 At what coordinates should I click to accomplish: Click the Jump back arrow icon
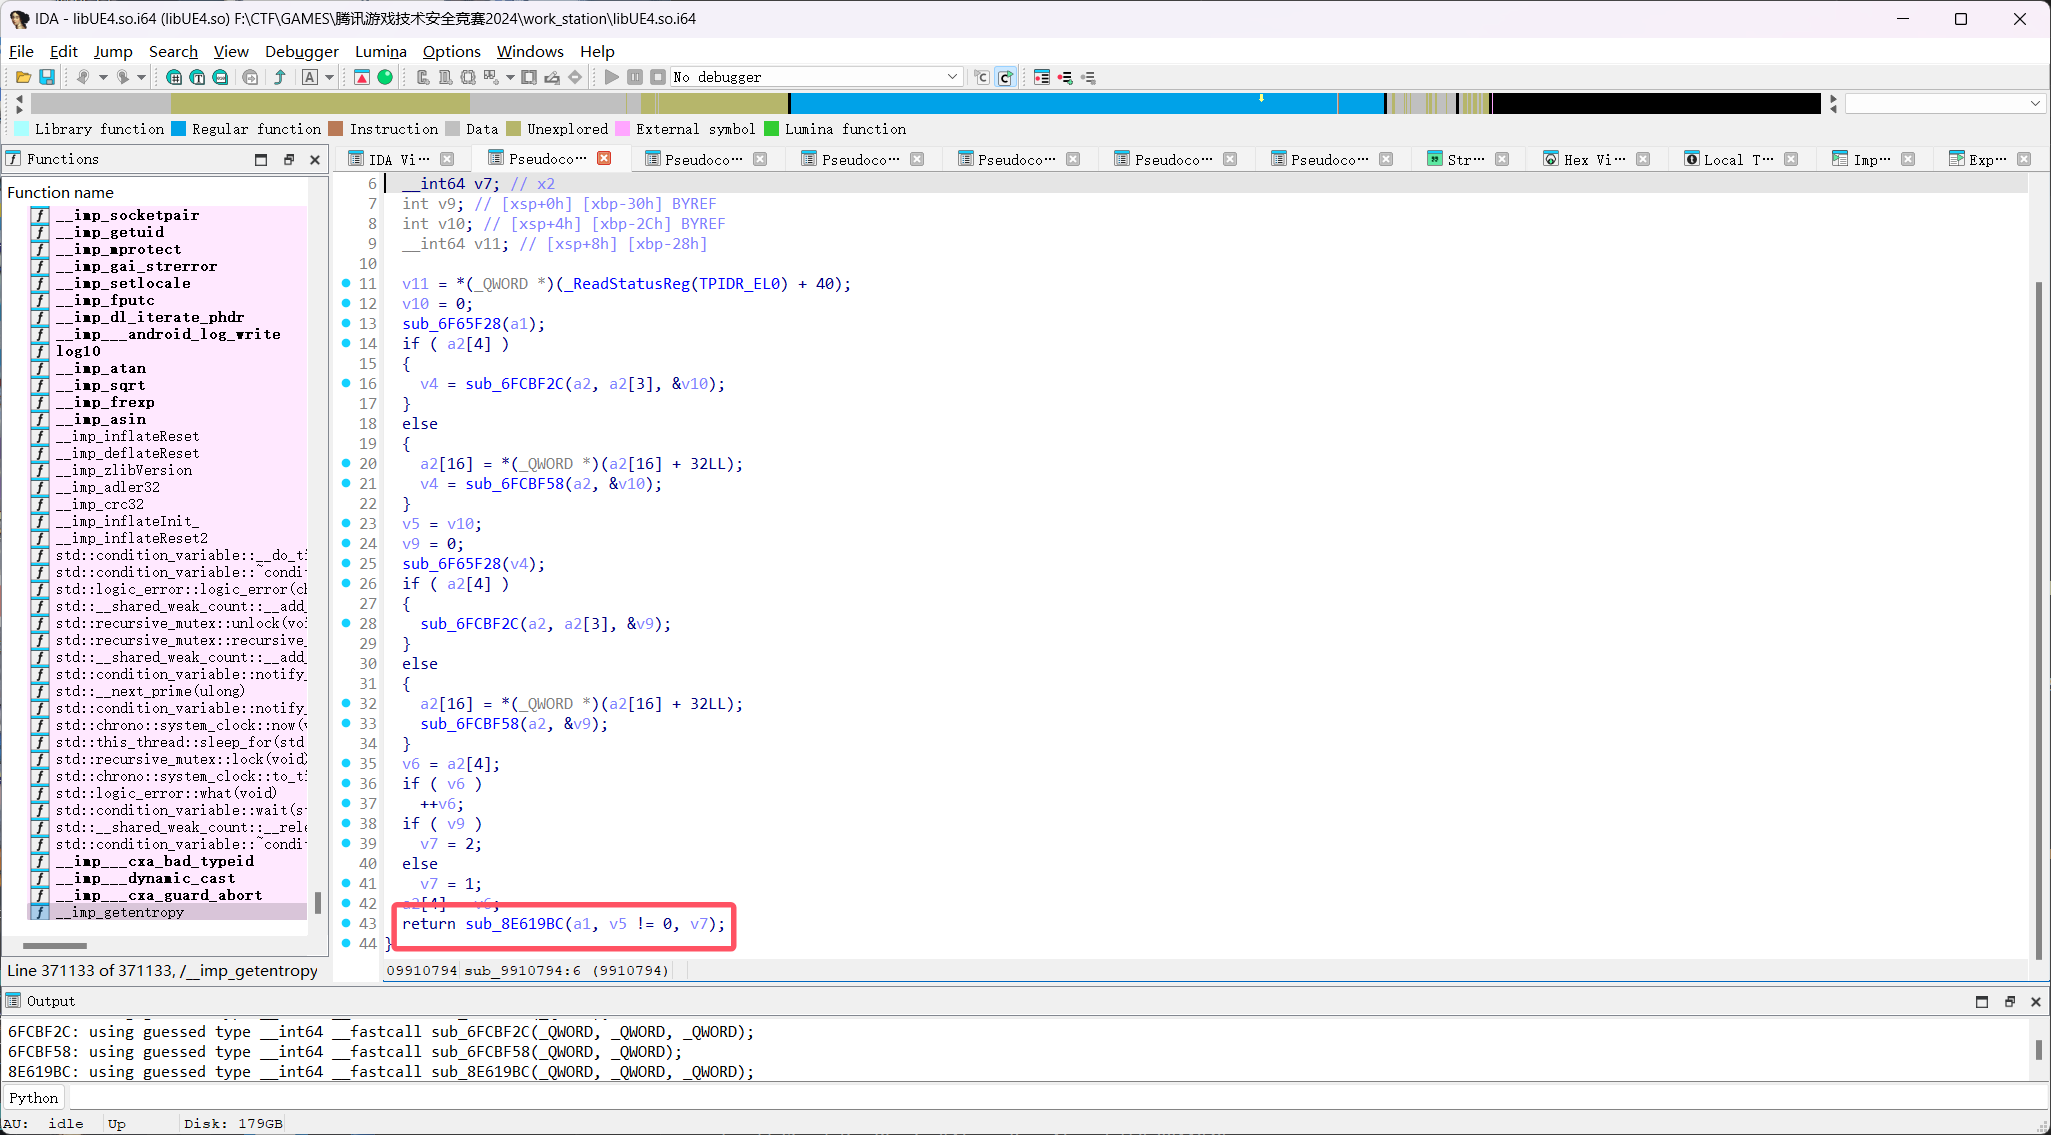click(x=83, y=77)
